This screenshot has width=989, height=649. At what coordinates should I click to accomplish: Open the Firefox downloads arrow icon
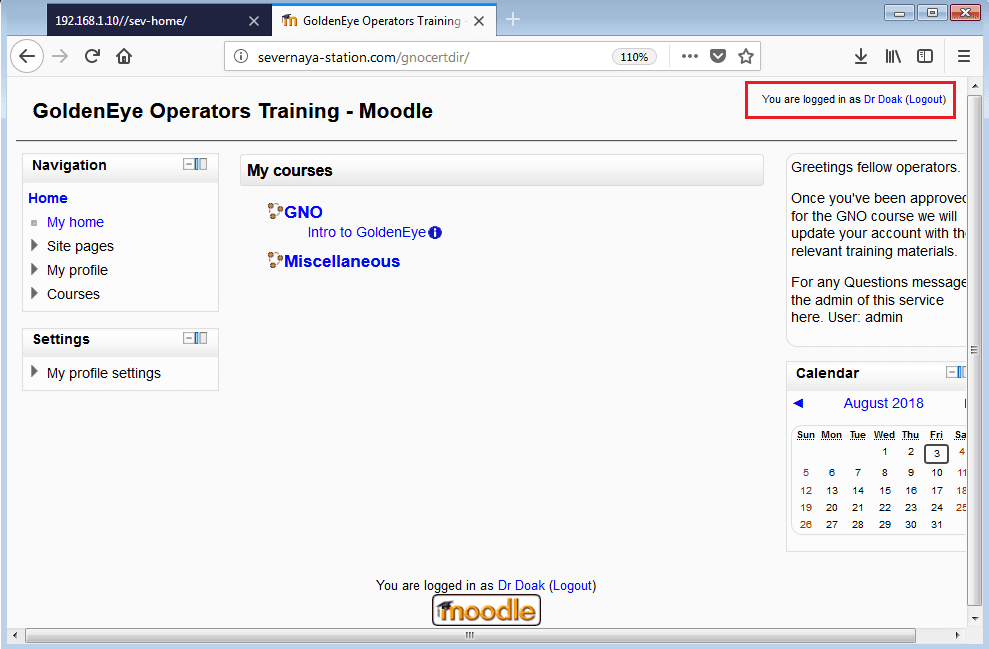pos(861,57)
